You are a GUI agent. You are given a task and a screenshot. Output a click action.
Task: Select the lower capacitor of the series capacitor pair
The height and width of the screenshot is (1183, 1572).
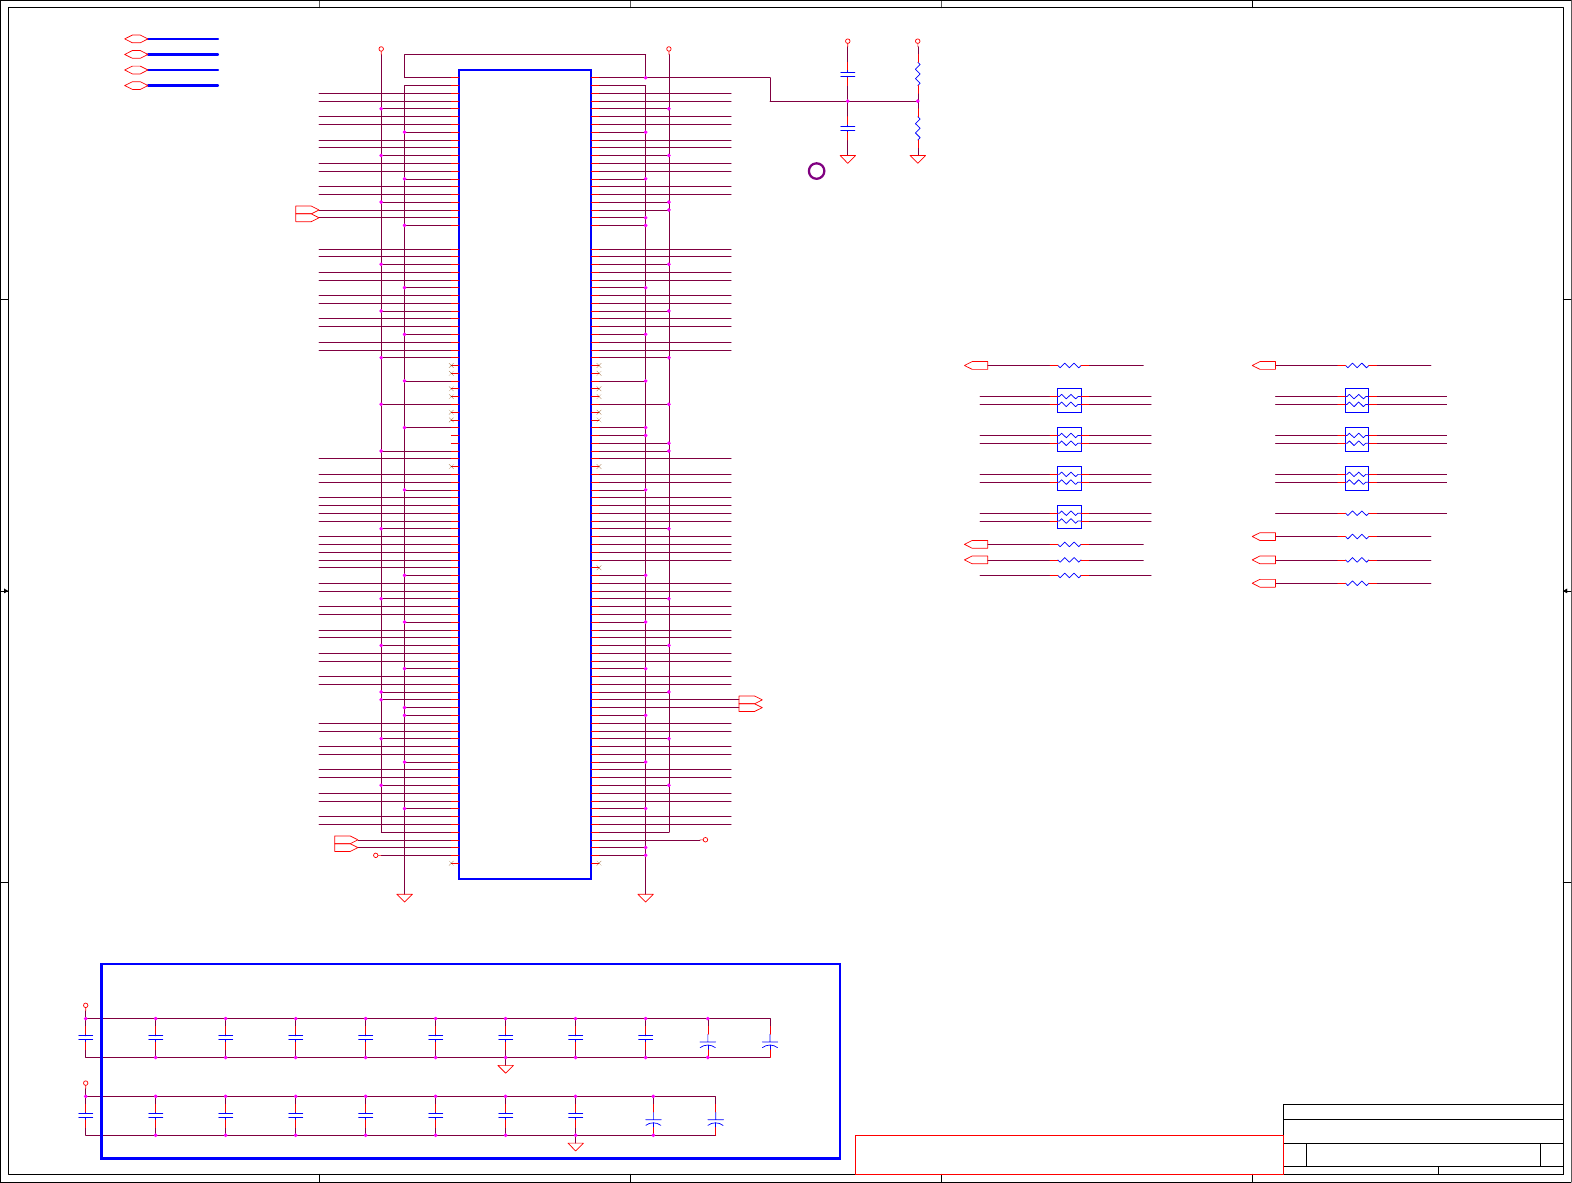click(x=848, y=128)
